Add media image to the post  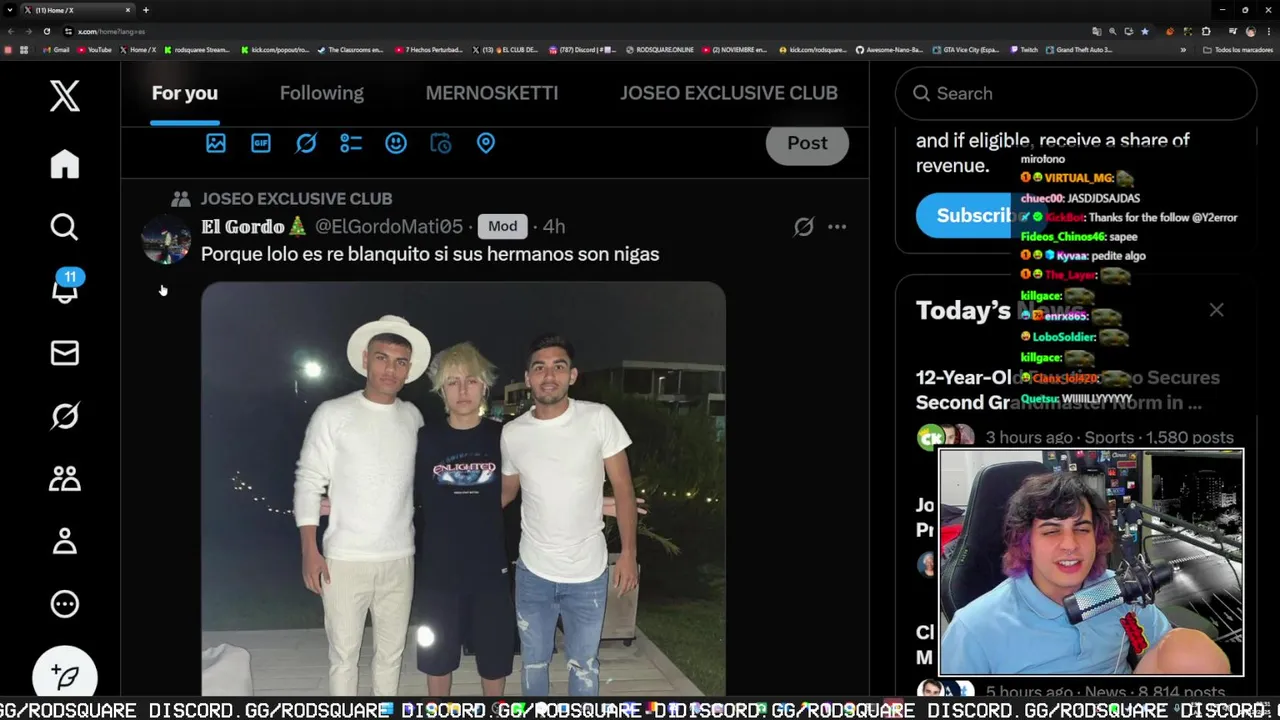tap(216, 143)
